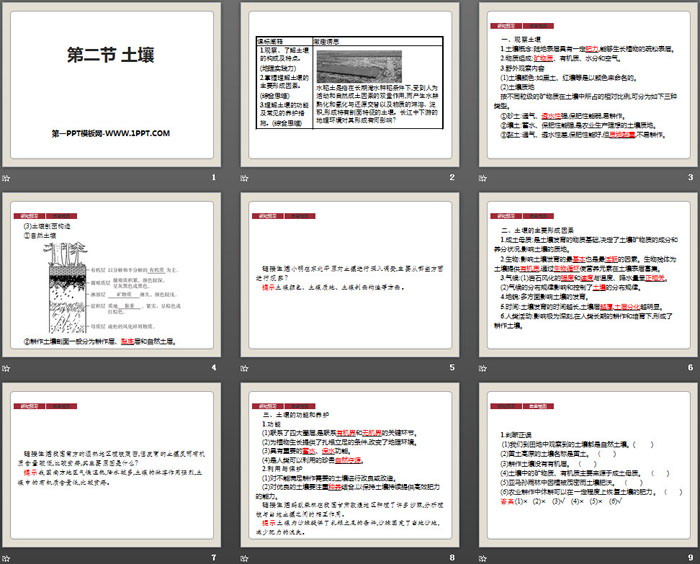Click the animation star icon under slide 3

point(483,178)
